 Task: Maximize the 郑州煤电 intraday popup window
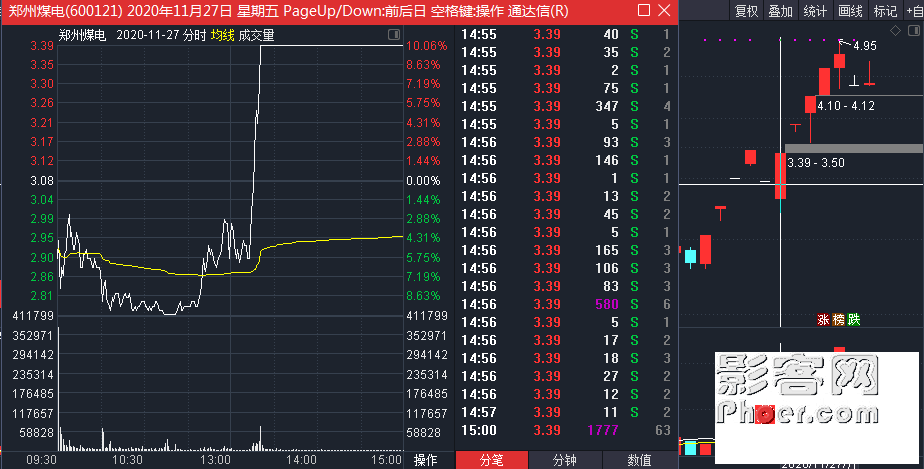pos(644,10)
